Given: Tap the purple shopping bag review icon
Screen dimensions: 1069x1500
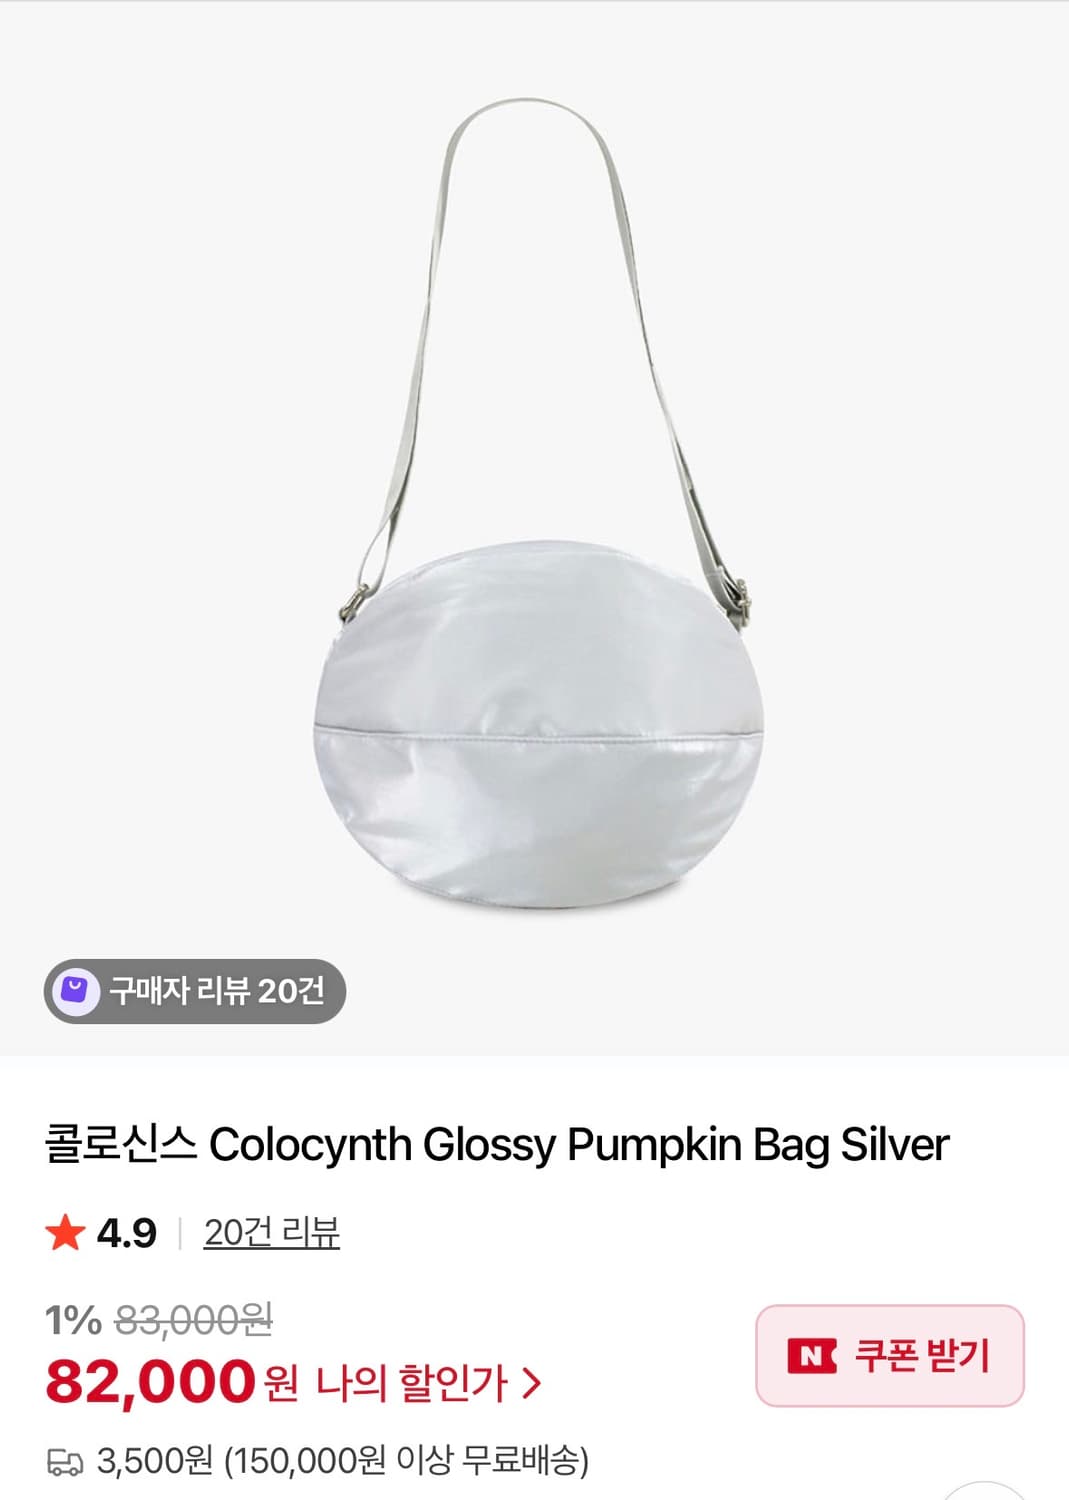Looking at the screenshot, I should [75, 991].
